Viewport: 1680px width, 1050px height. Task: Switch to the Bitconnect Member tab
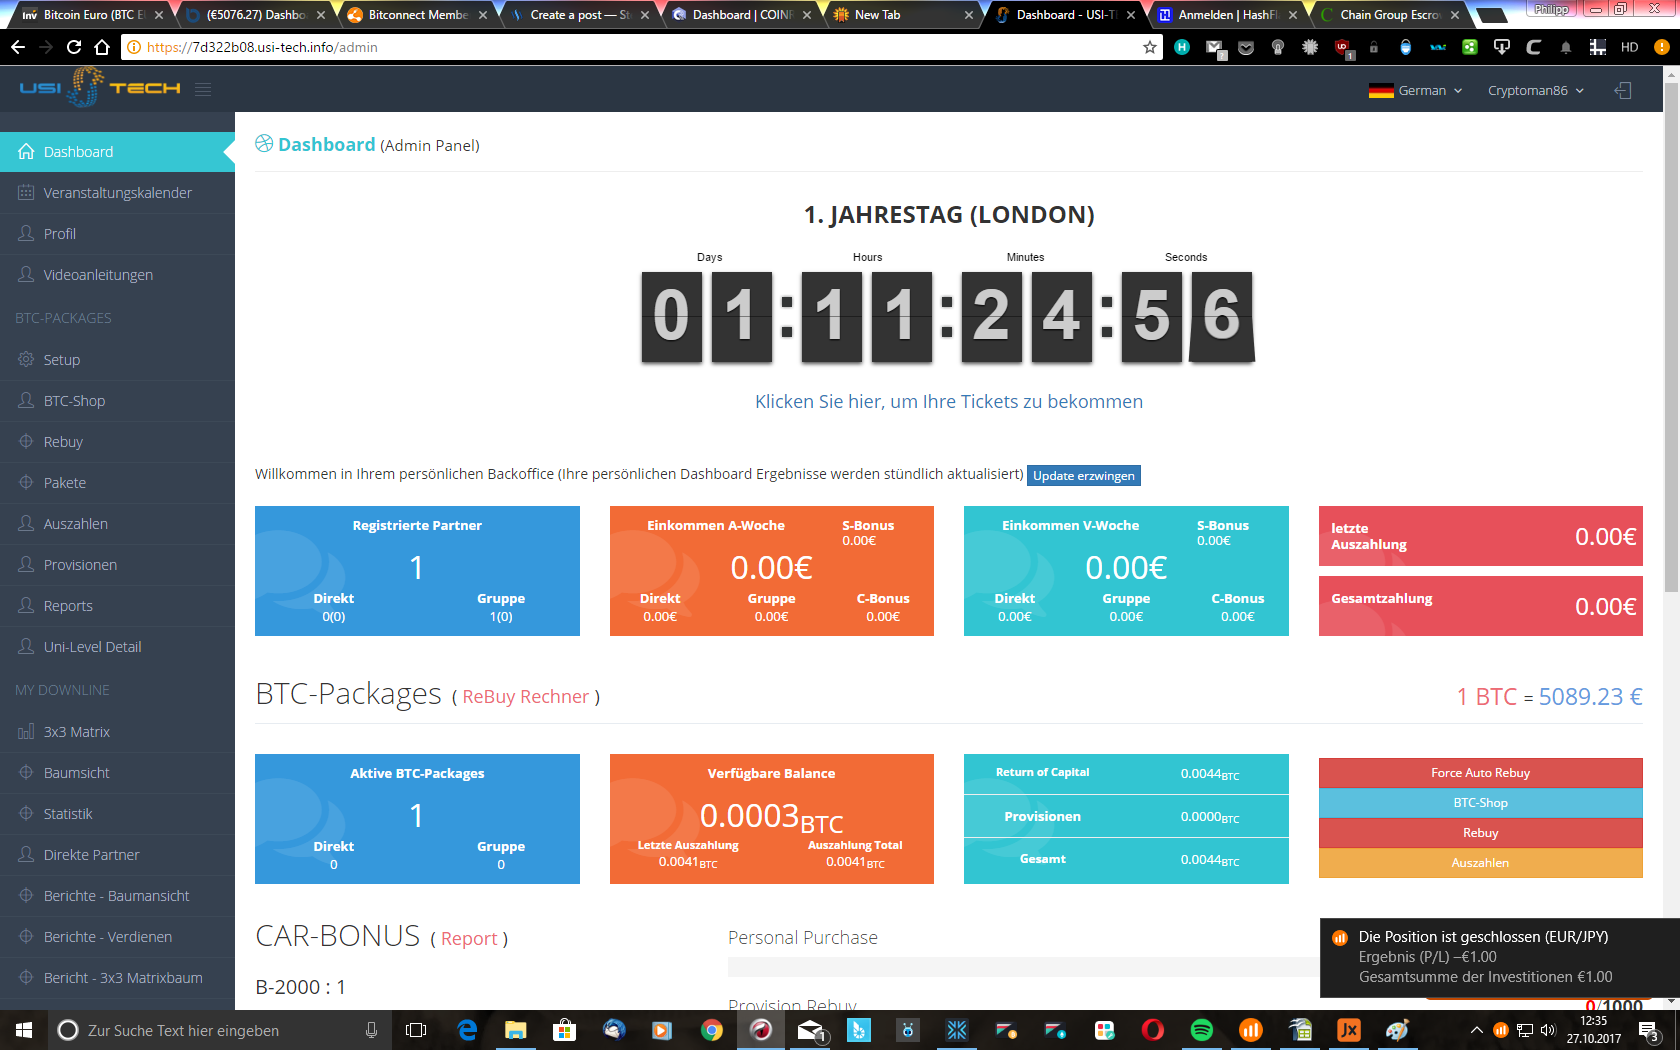tap(417, 15)
